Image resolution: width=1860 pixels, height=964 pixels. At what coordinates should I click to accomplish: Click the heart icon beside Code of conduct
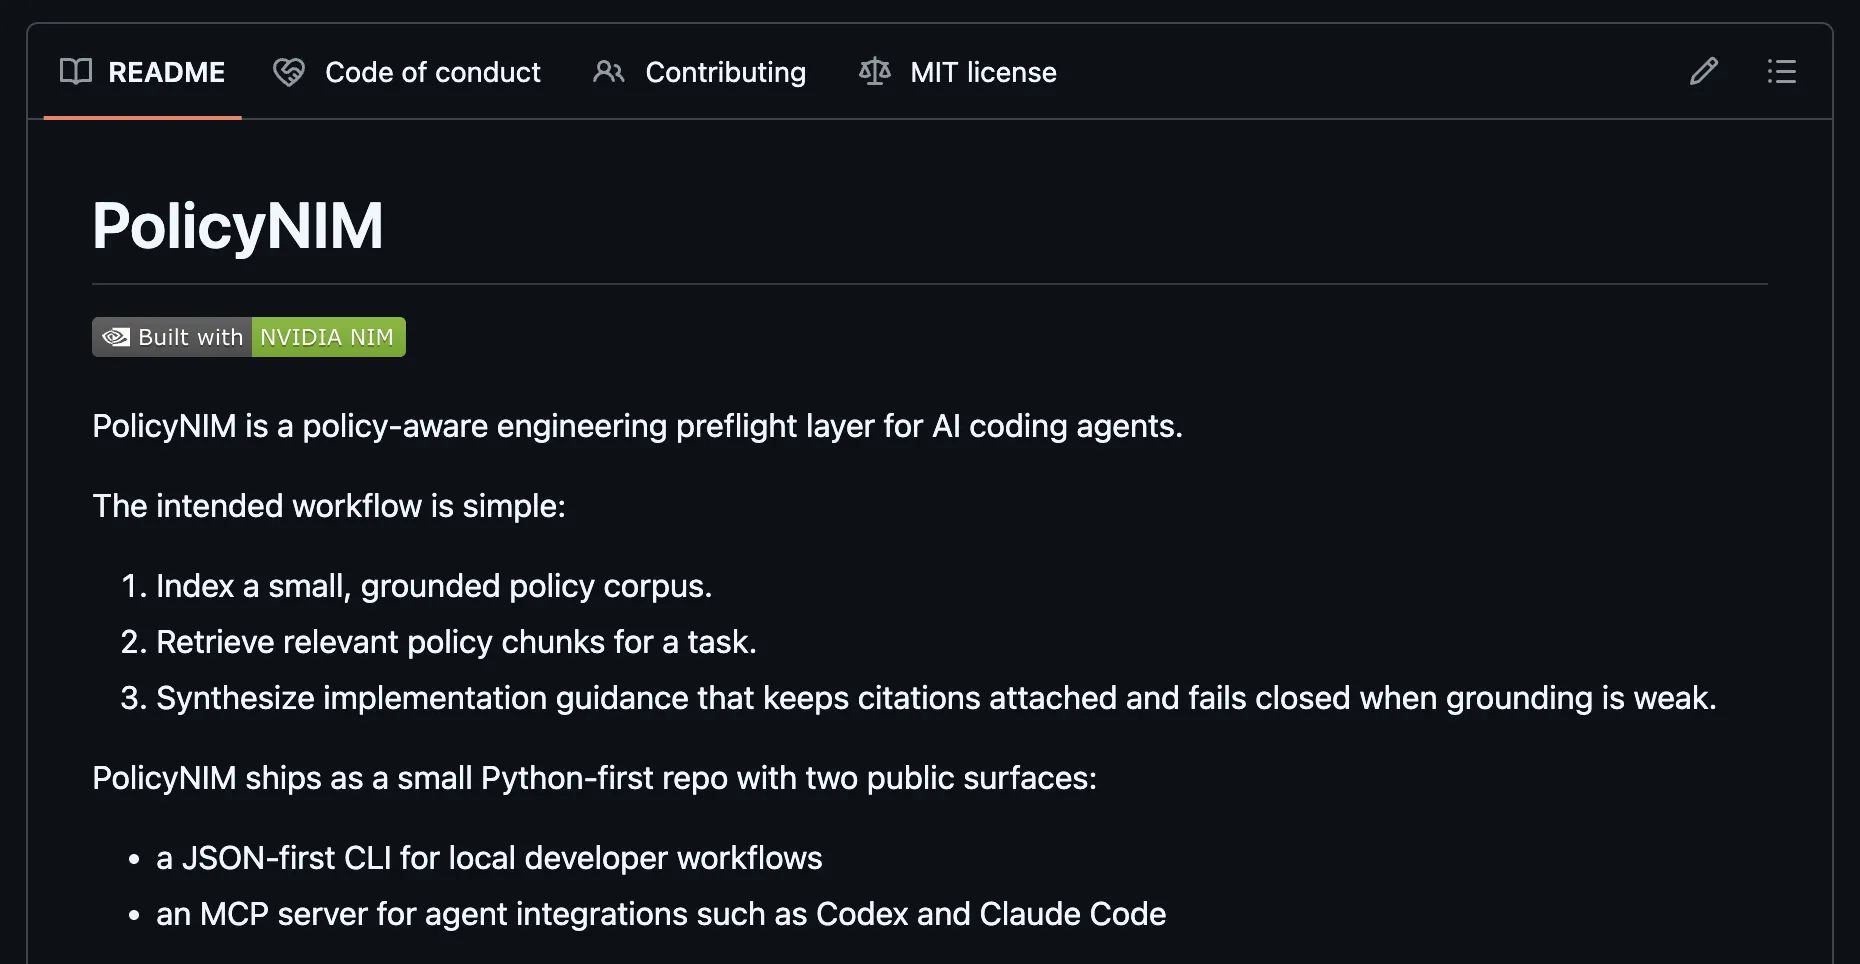[x=289, y=72]
